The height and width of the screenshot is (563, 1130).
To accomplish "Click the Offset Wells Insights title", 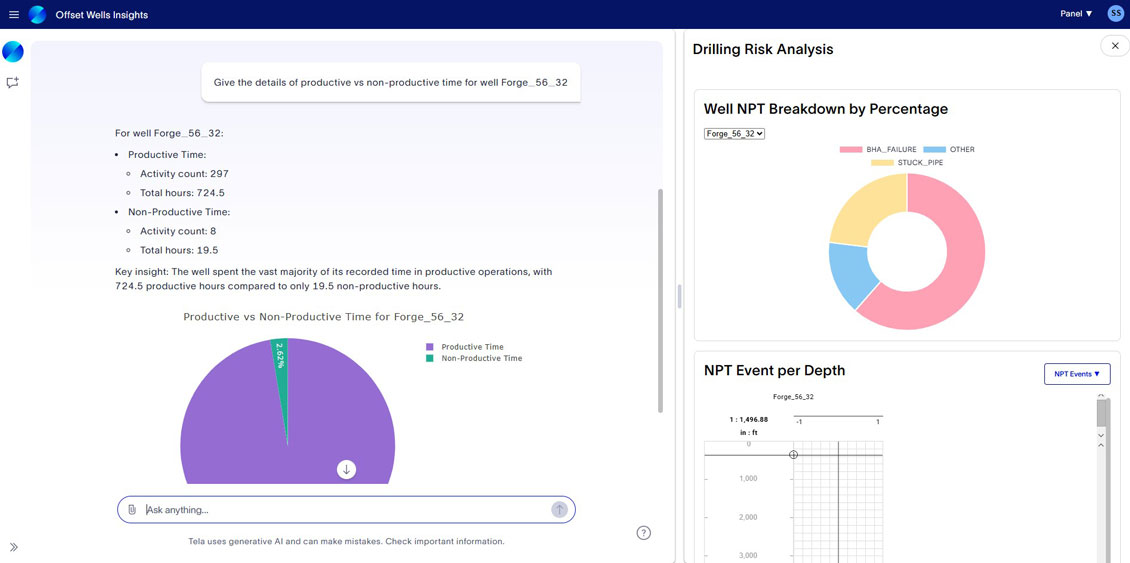I will click(102, 14).
